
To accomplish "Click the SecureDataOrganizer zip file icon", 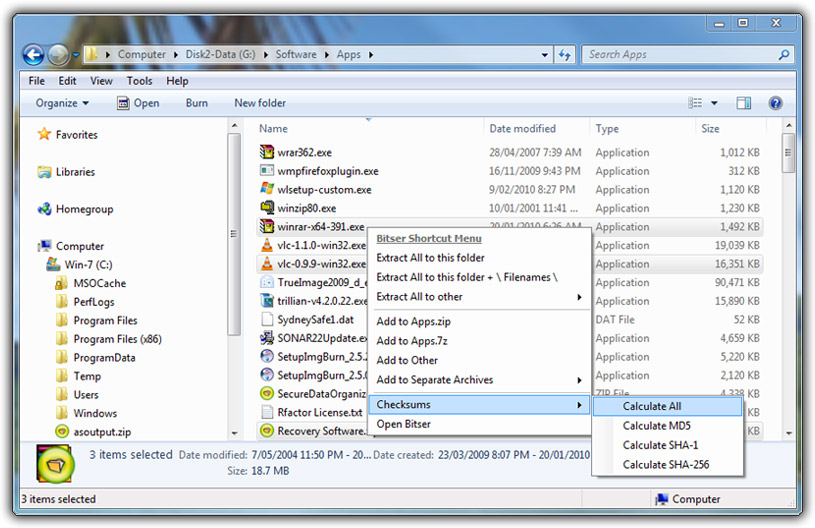I will 267,393.
